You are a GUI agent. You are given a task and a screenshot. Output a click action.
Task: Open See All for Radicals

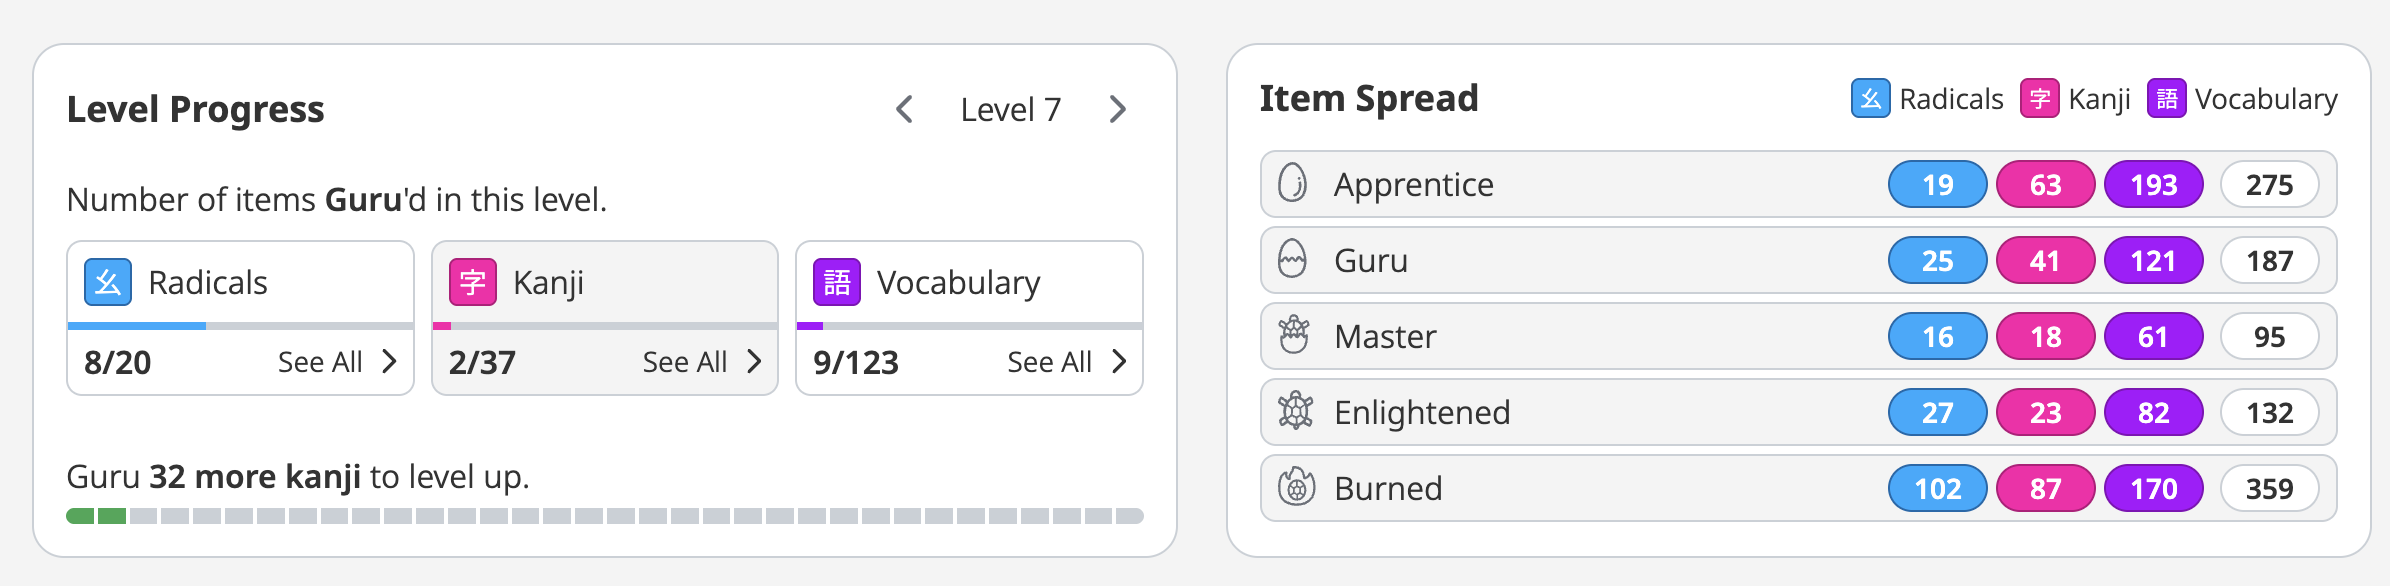point(337,362)
